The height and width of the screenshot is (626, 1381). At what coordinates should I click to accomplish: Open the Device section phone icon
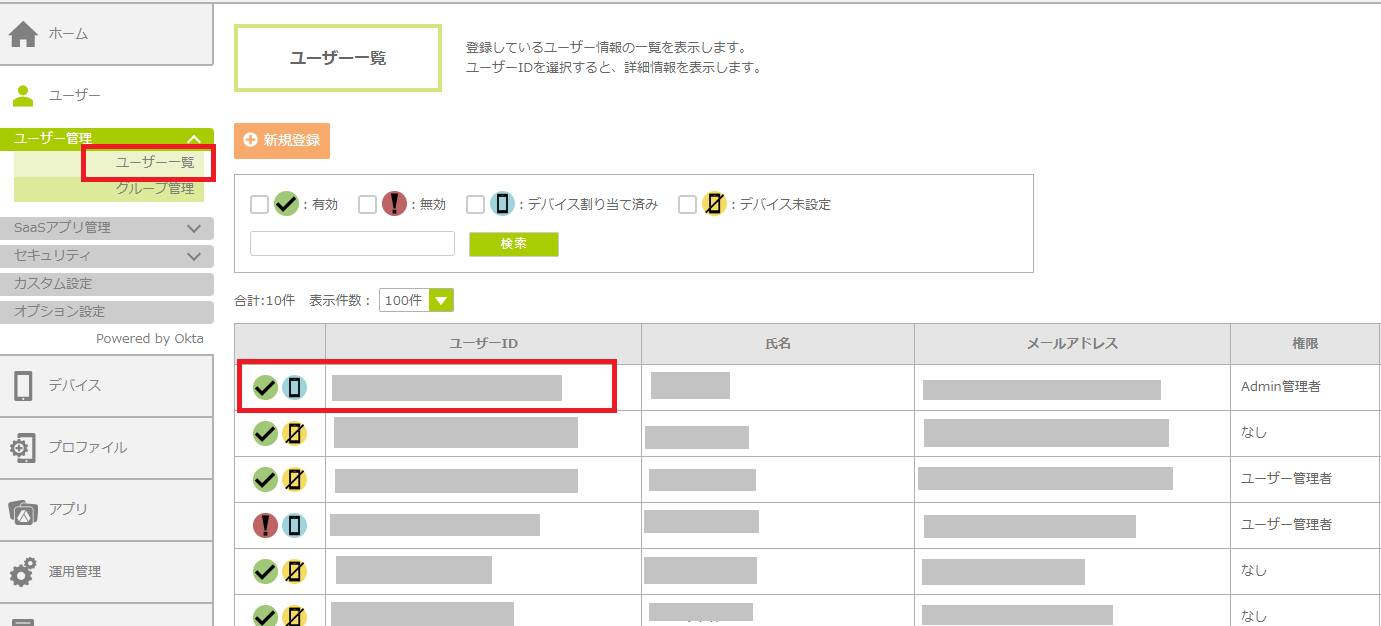coord(23,386)
